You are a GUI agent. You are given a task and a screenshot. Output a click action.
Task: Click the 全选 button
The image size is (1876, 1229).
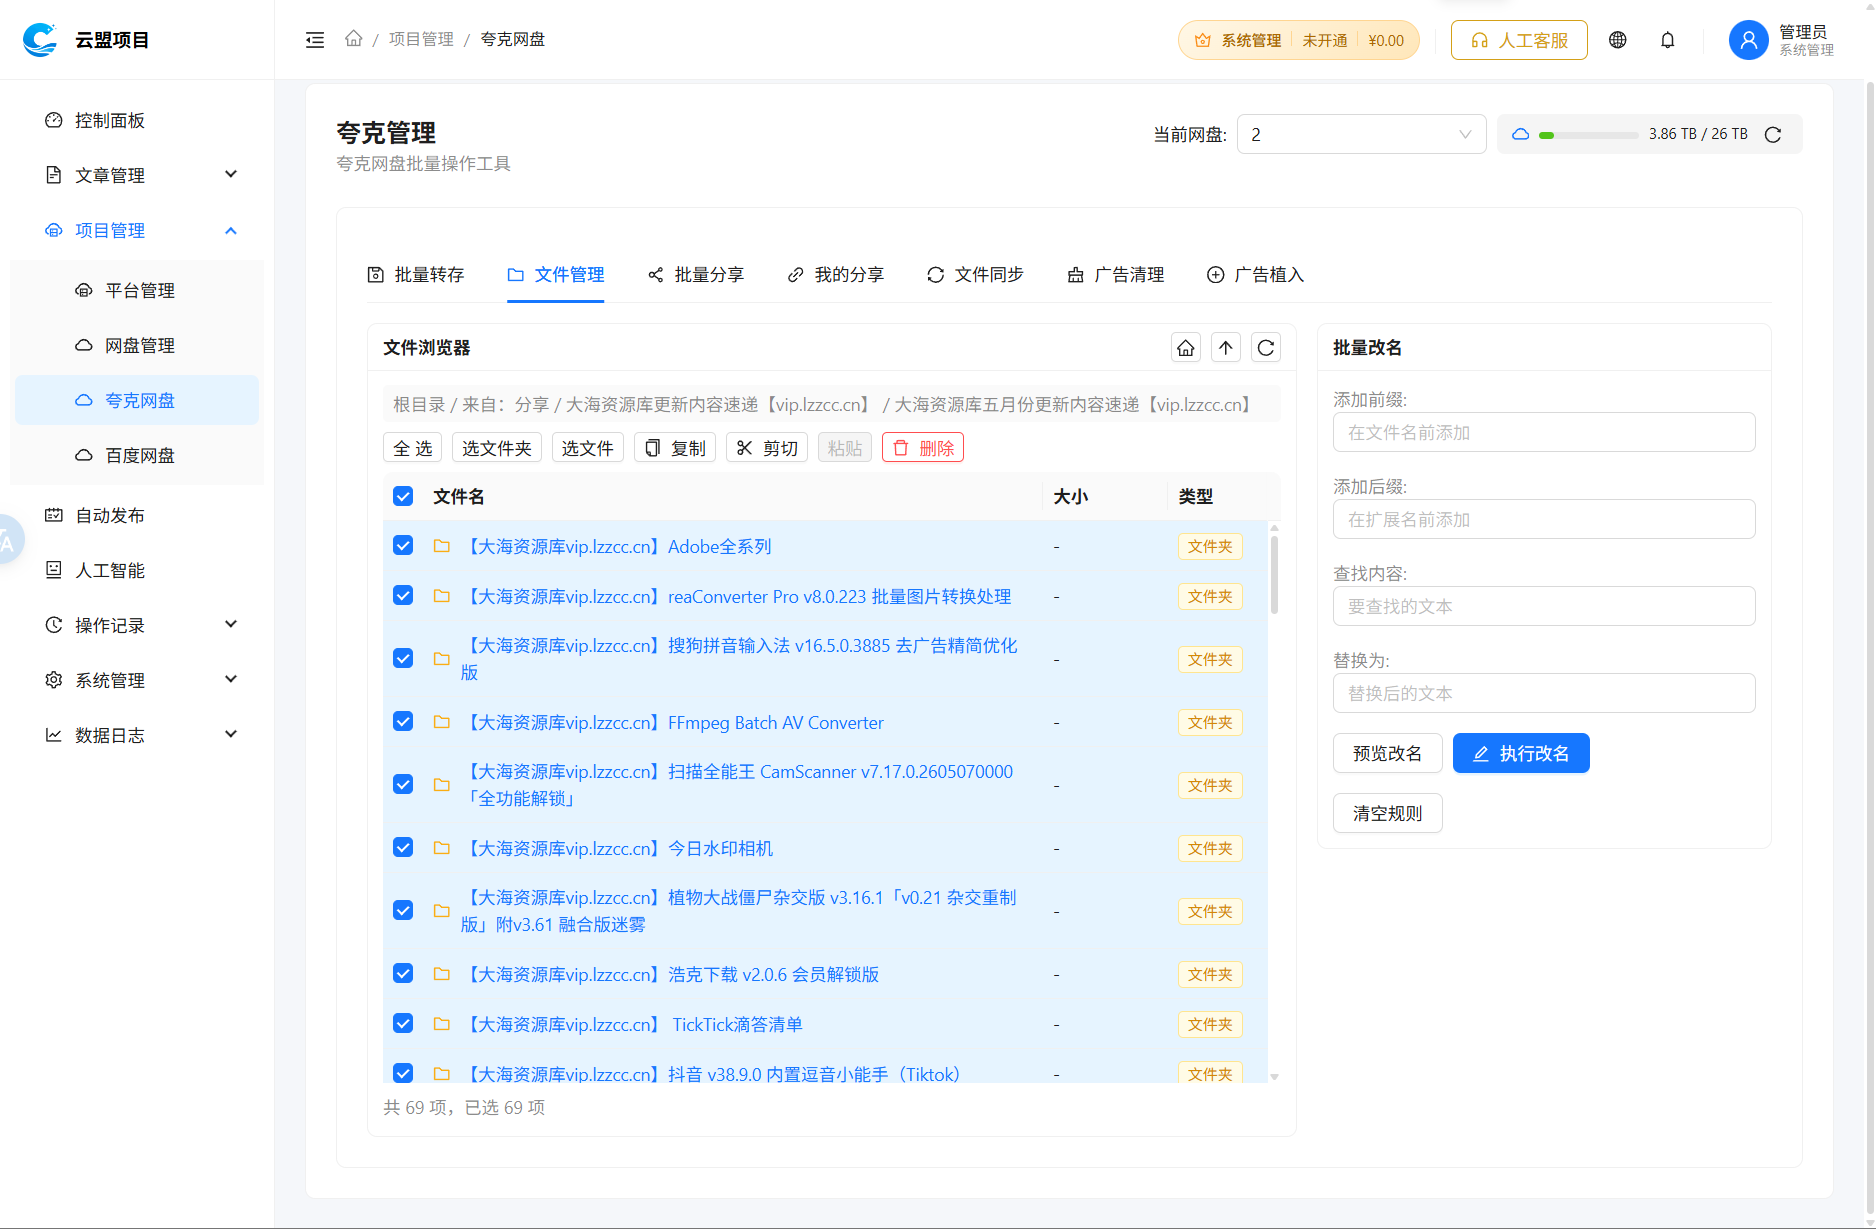(x=413, y=448)
